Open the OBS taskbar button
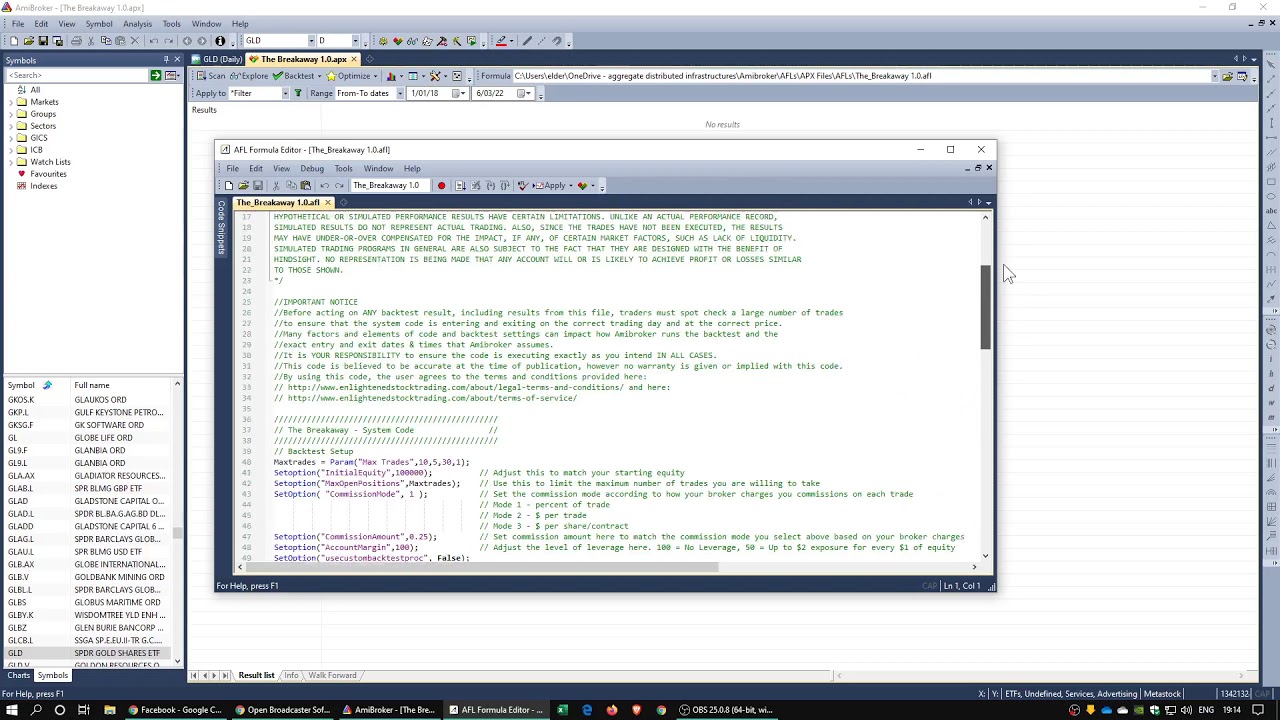This screenshot has width=1280, height=720. pos(727,710)
